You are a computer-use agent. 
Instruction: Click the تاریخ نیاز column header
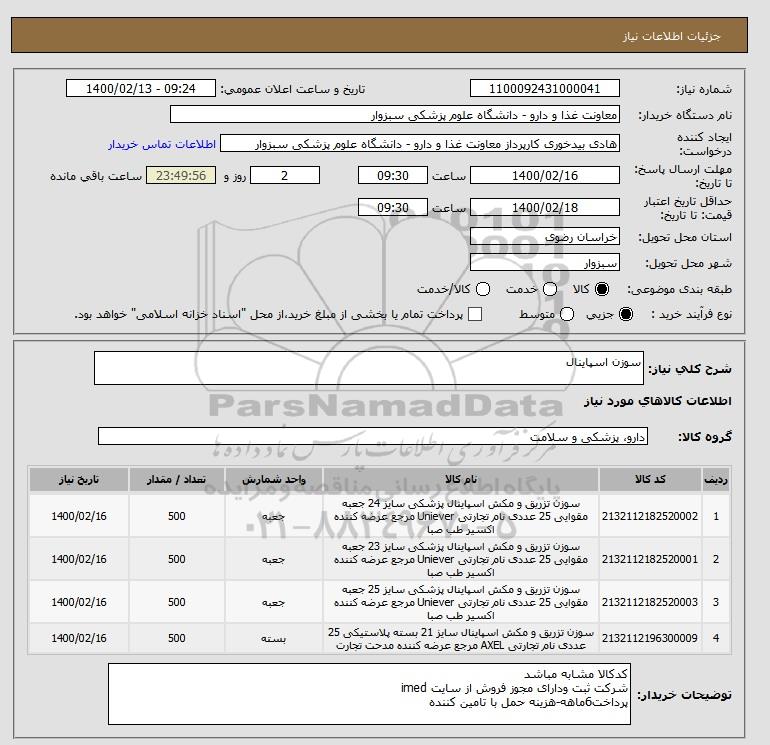click(x=79, y=479)
